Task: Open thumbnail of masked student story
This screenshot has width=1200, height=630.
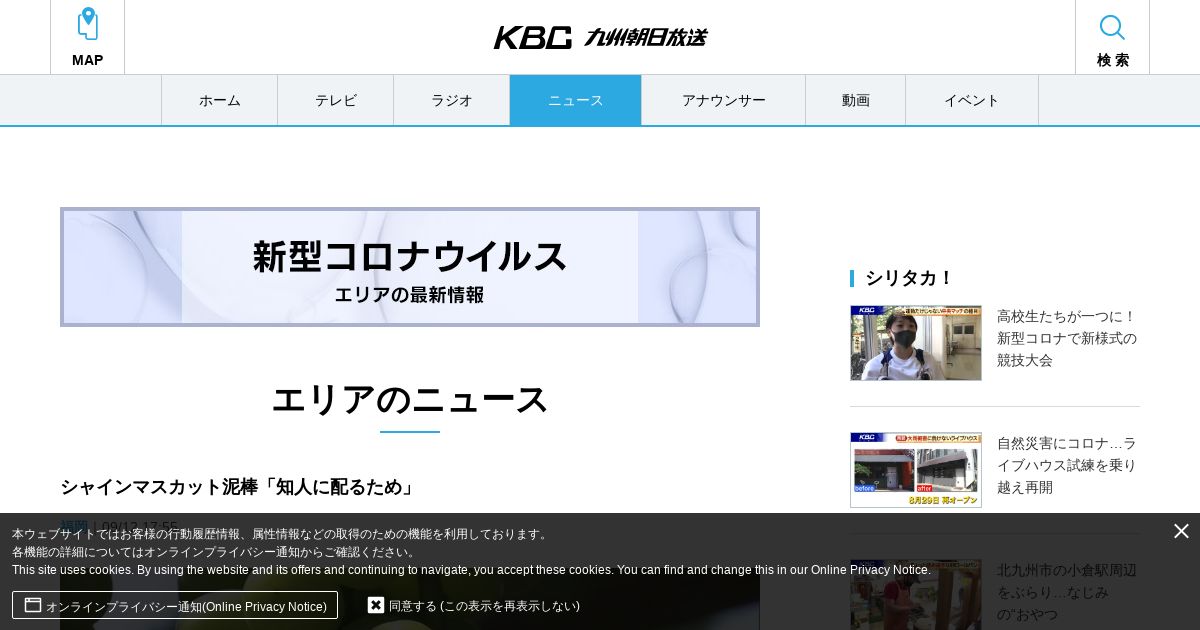Action: [x=916, y=343]
